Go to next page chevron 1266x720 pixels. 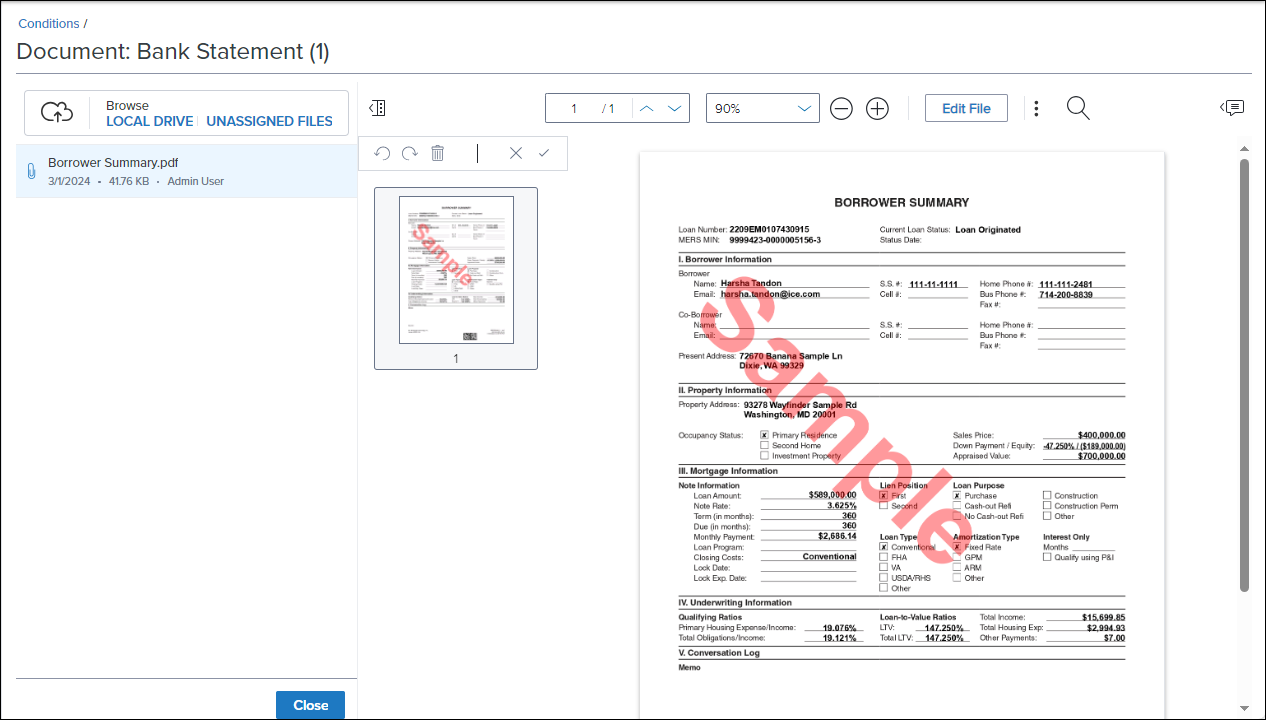tap(675, 108)
